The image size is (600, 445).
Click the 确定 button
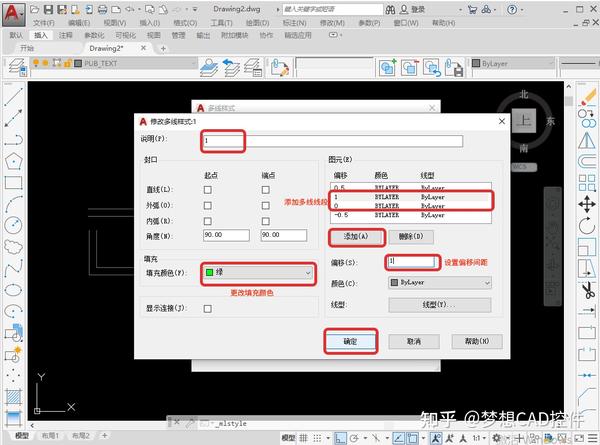(x=350, y=341)
